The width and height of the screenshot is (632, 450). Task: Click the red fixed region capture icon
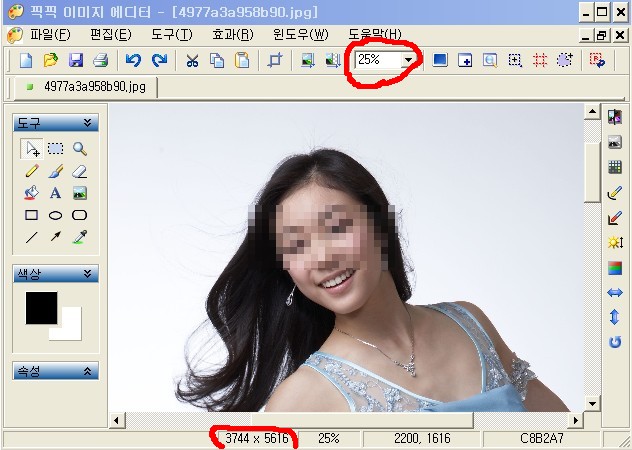(540, 60)
